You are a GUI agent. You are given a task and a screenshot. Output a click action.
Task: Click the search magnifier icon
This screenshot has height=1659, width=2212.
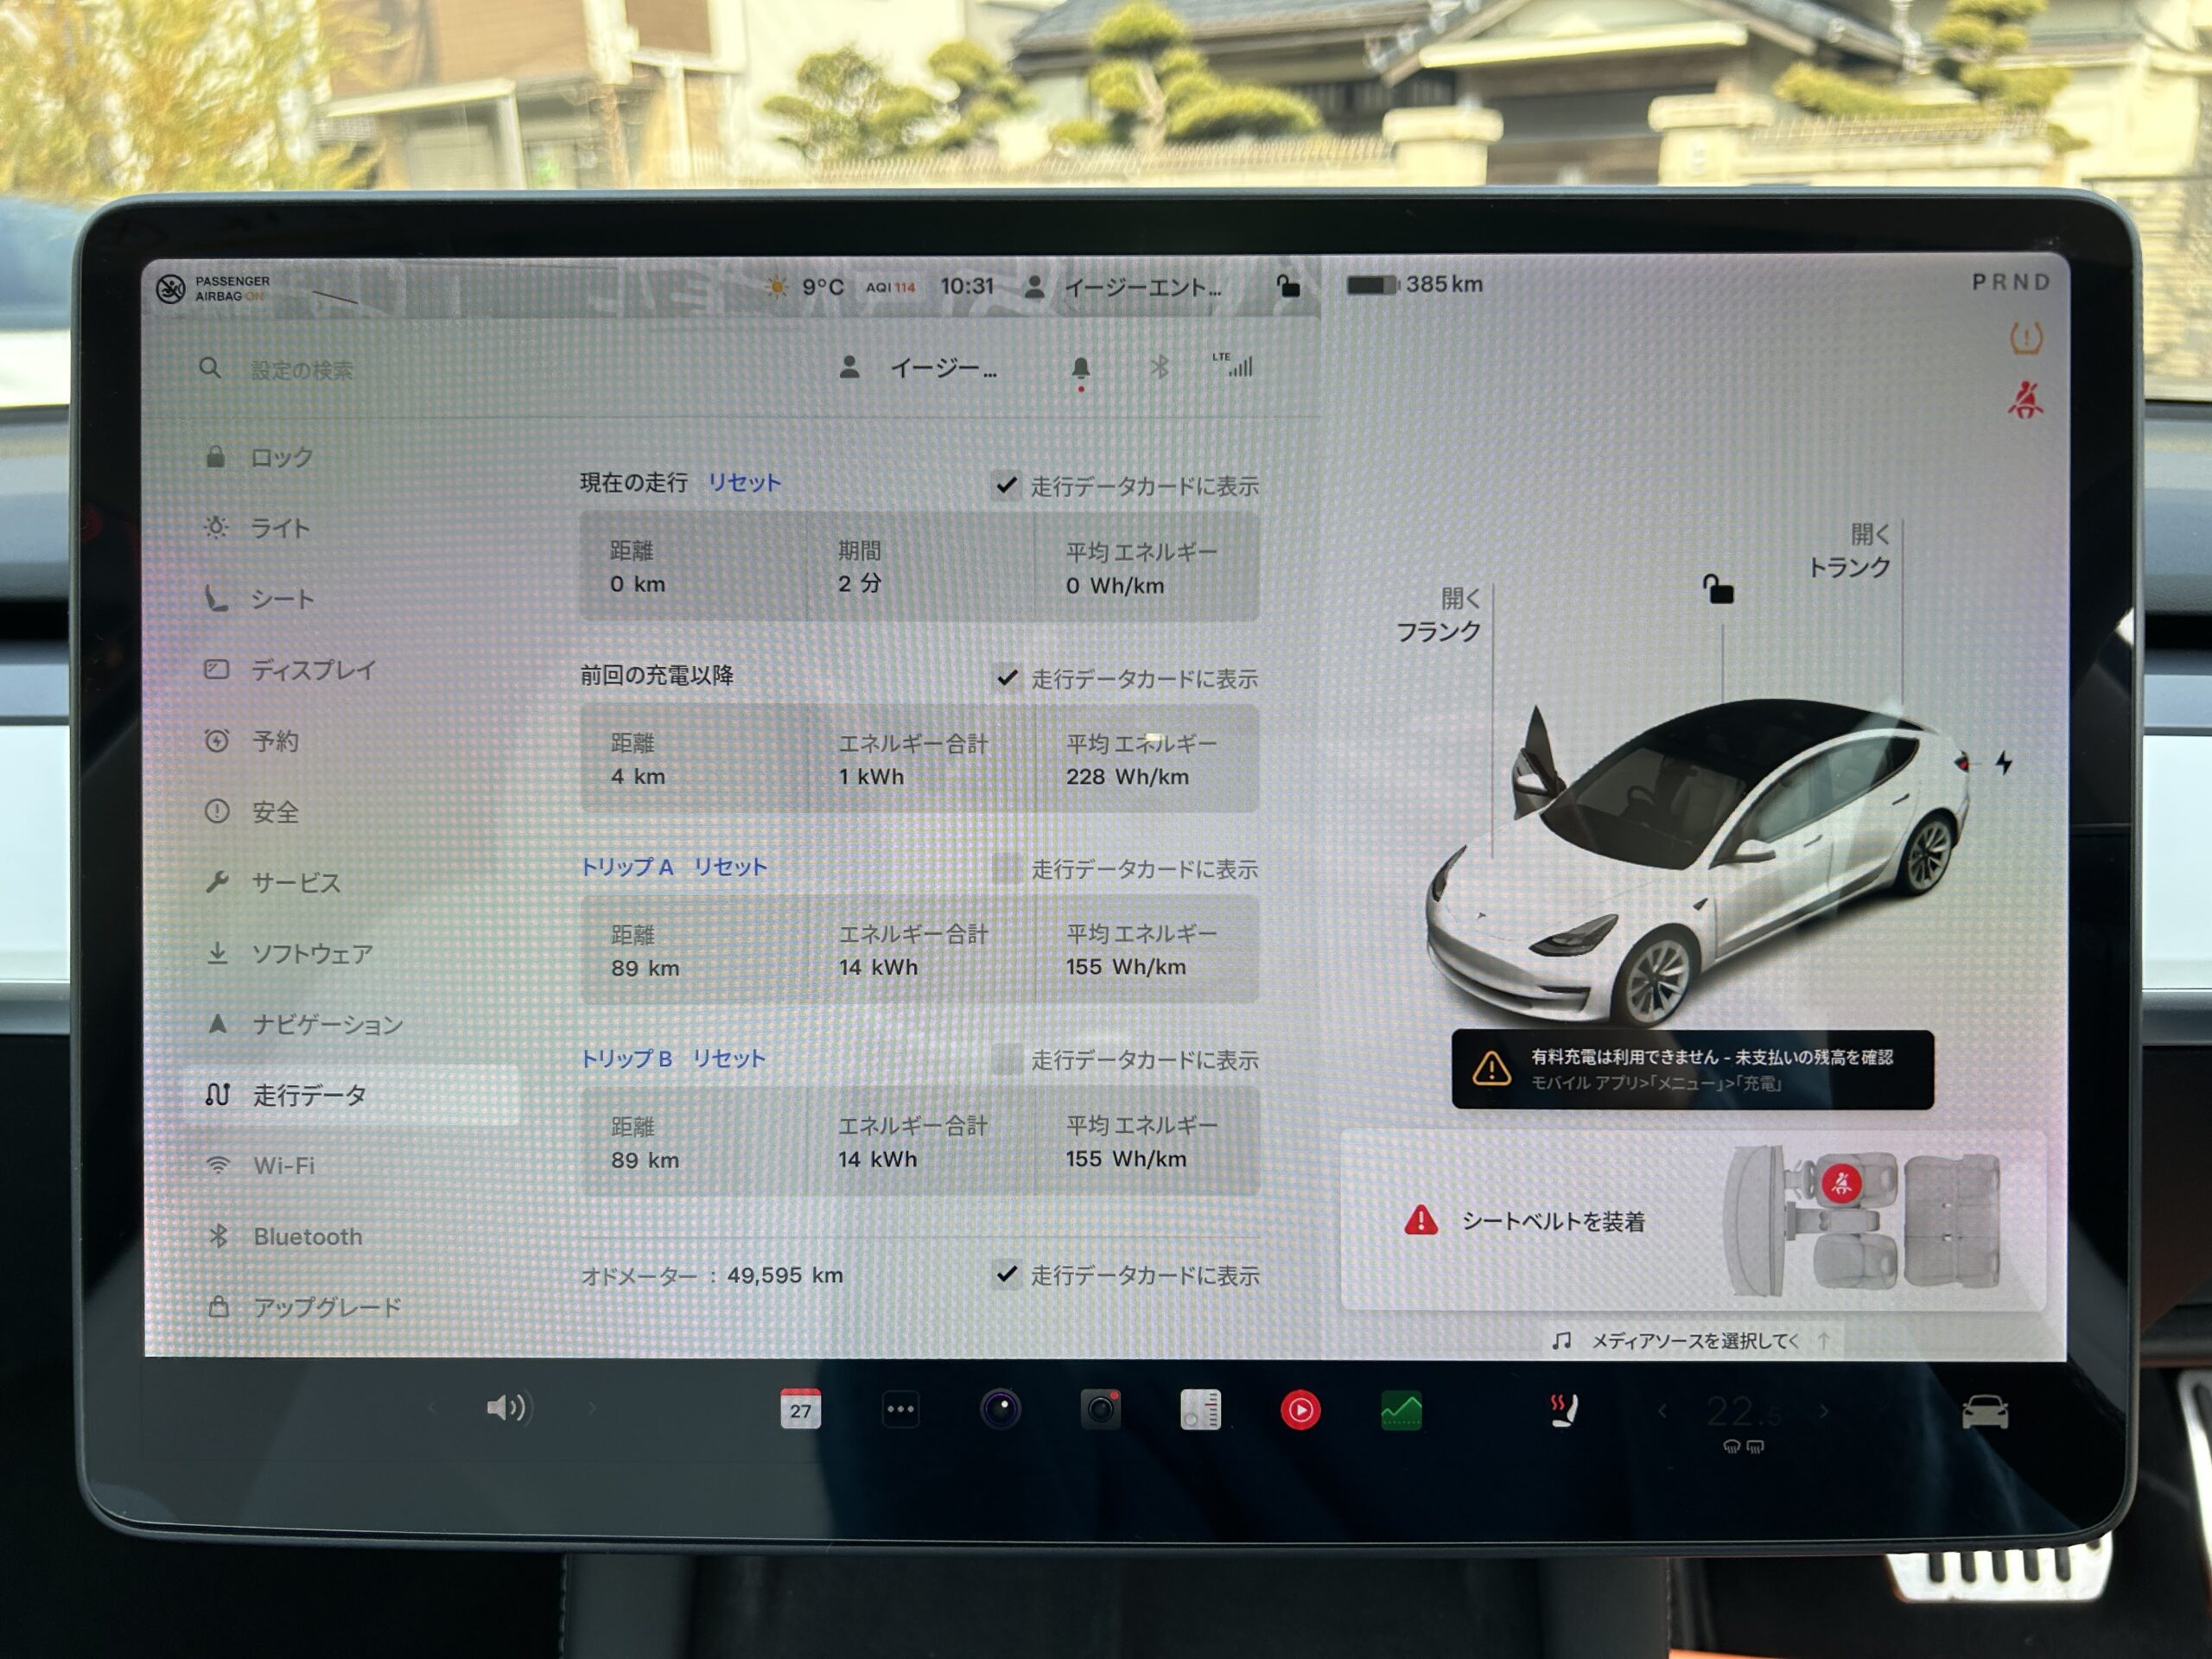pyautogui.click(x=210, y=368)
